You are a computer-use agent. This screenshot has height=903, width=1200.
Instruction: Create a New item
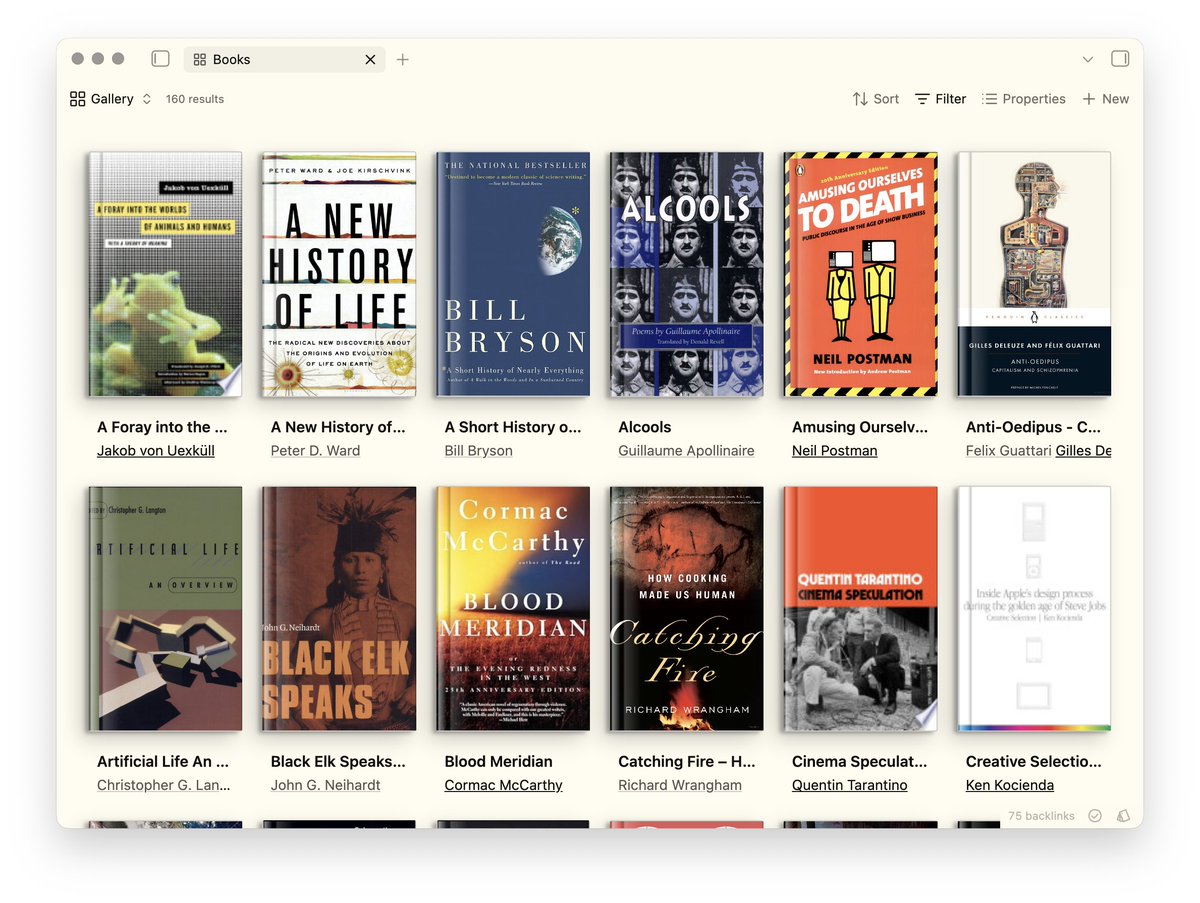tap(1105, 99)
